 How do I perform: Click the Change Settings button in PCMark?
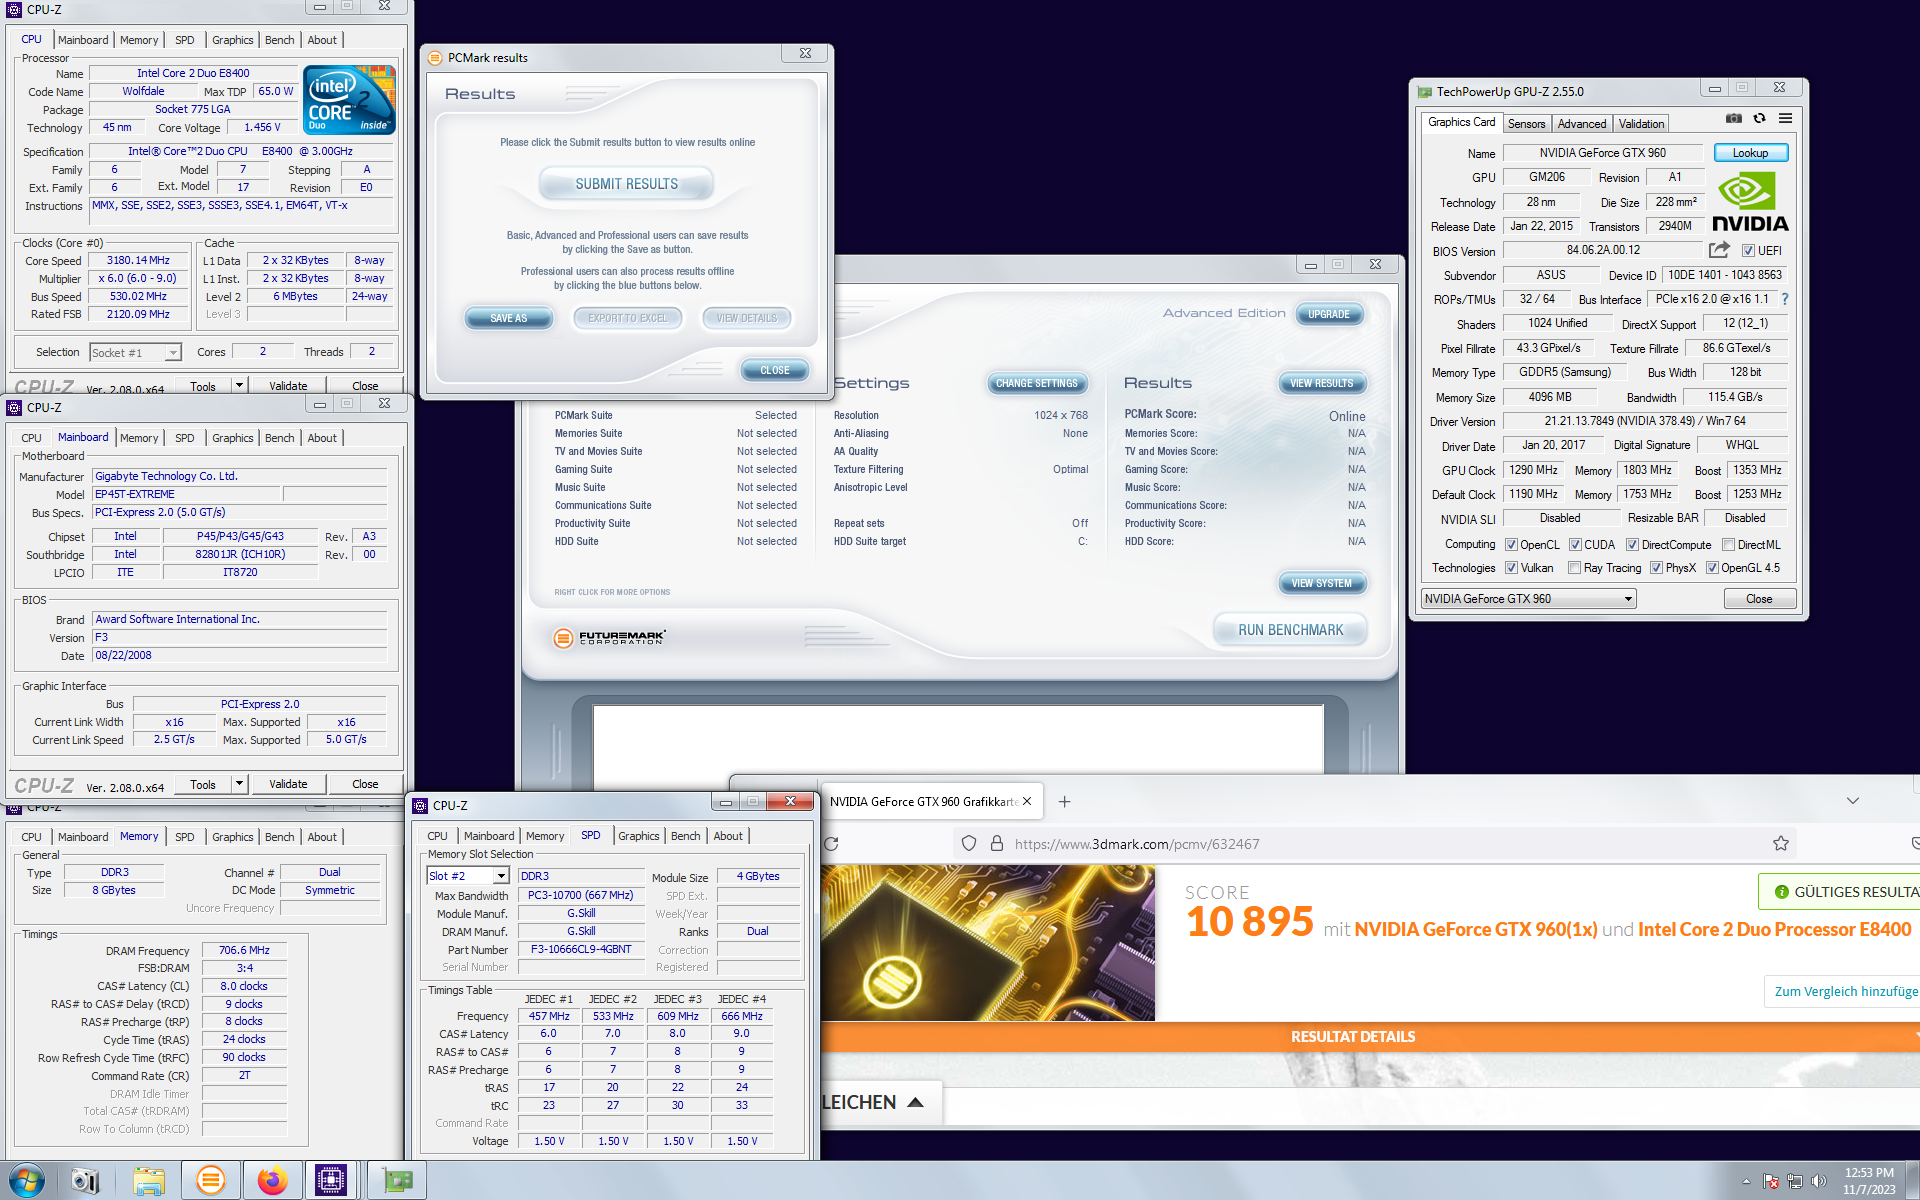1037,383
